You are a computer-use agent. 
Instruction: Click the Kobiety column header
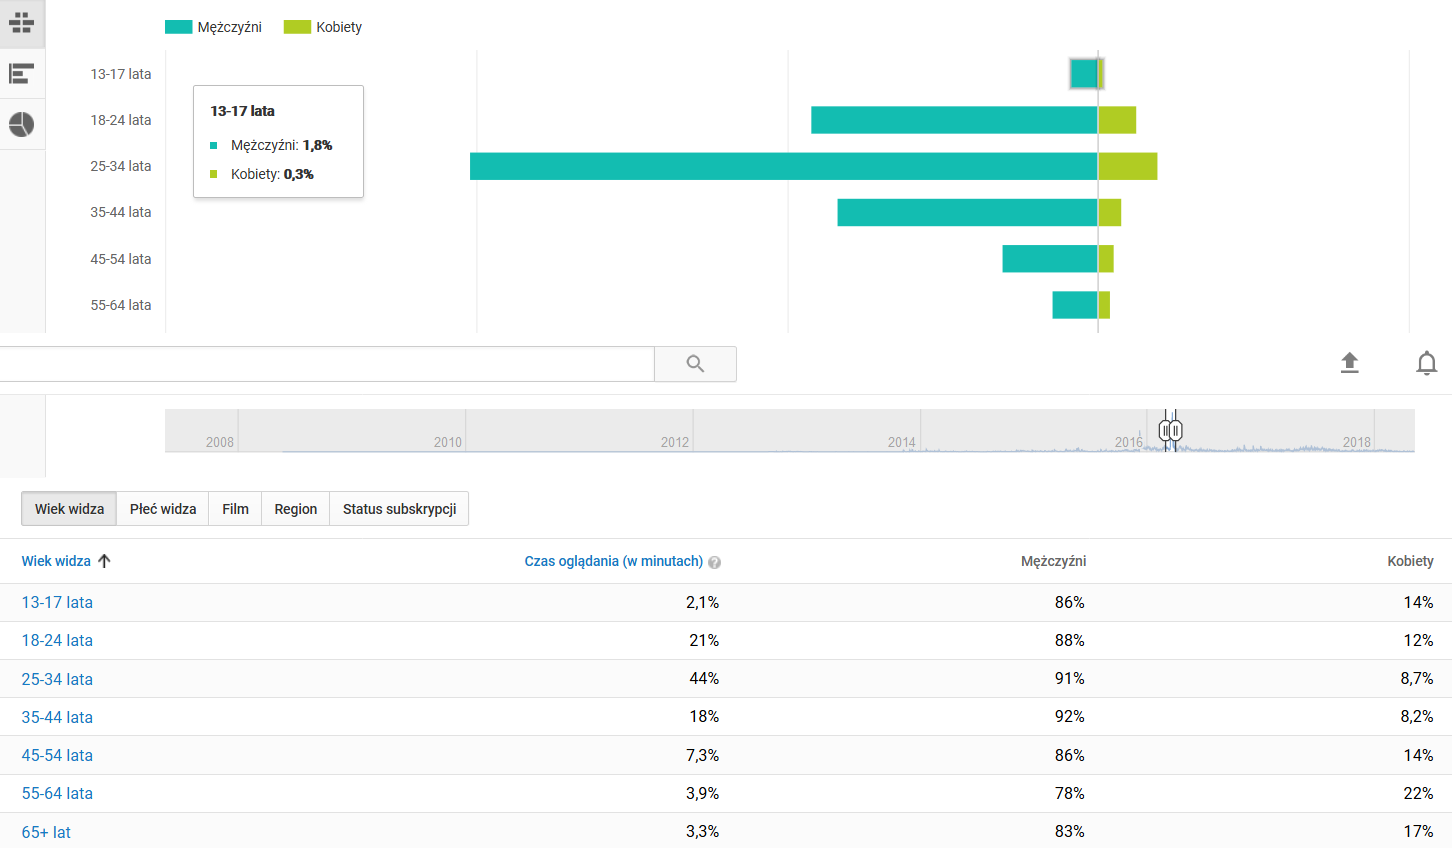[1410, 561]
